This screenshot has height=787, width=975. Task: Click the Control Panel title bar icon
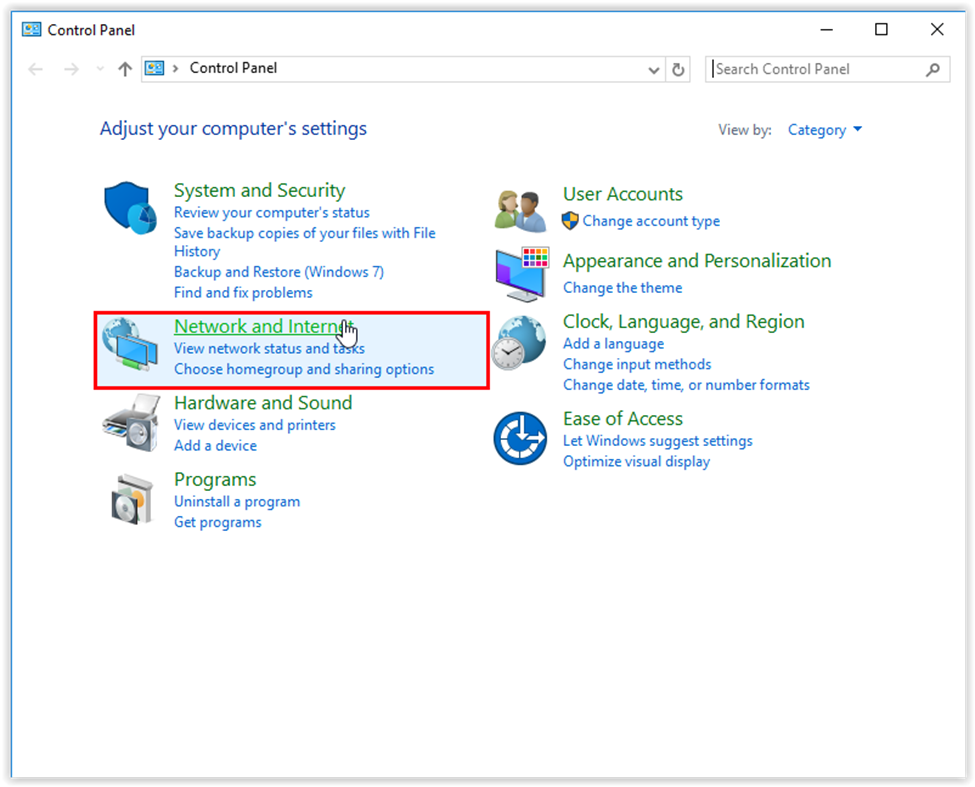coord(31,29)
